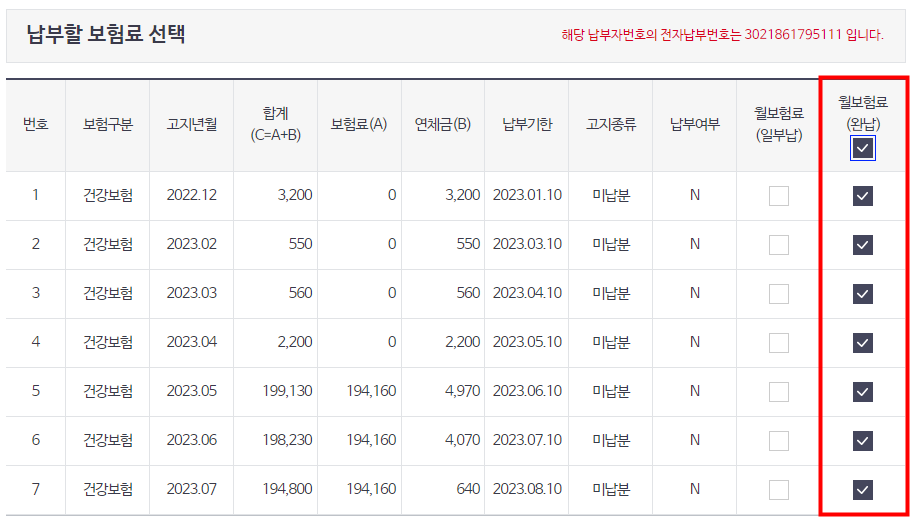Click the 월보험료 (일부납) column header
Viewport: 913px width, 524px height.
[778, 124]
